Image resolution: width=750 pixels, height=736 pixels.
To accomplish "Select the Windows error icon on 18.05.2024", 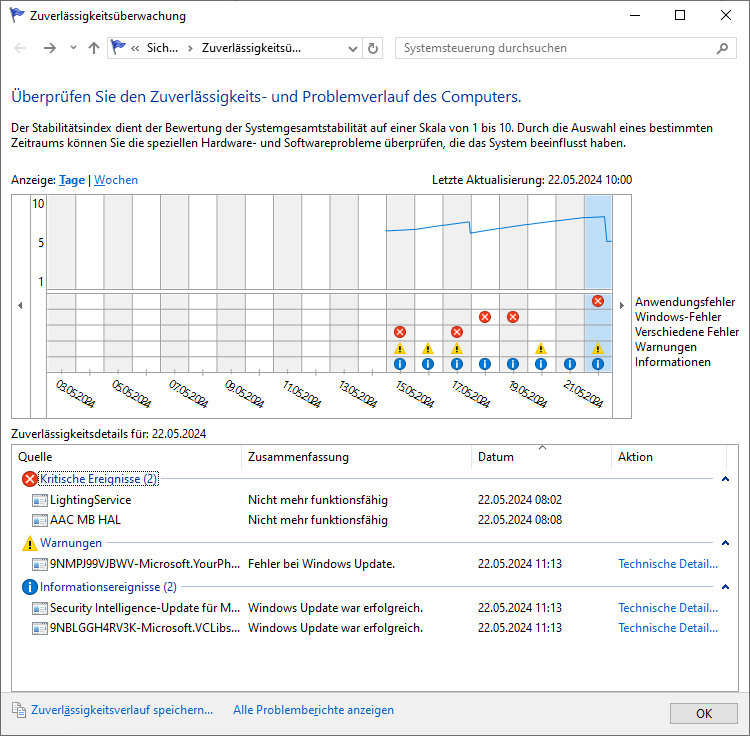I will [485, 317].
